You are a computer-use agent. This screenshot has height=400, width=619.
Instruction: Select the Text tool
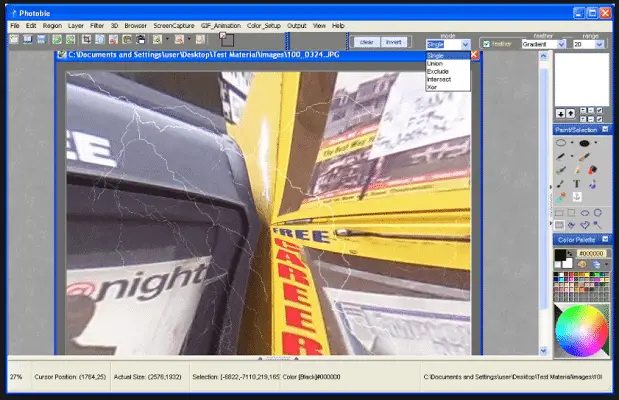[576, 184]
